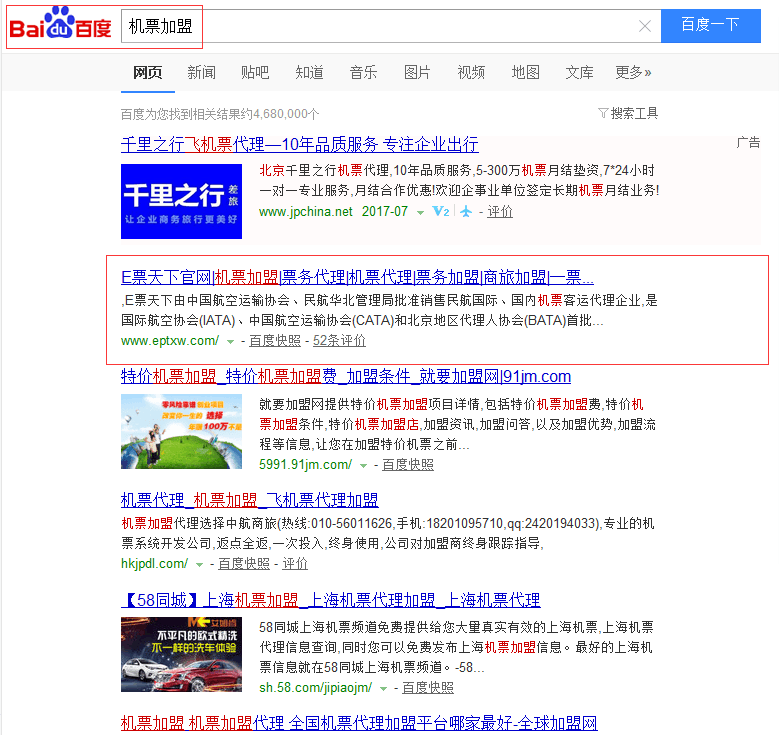
Task: View 52条评价 for eptxw.com
Action: pos(339,341)
